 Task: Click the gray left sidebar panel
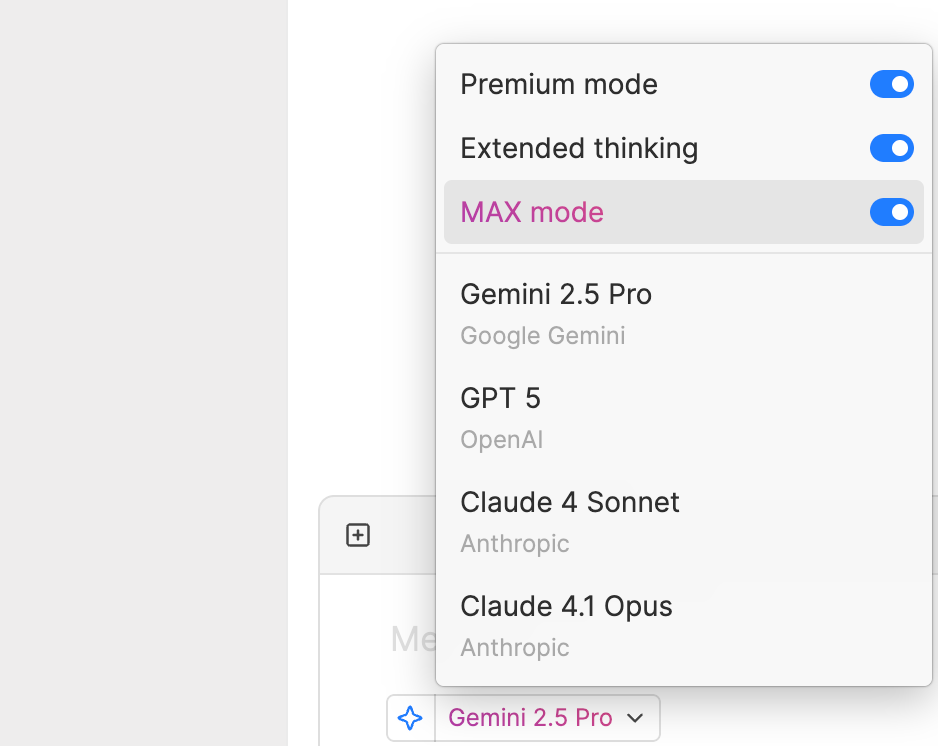click(x=143, y=373)
